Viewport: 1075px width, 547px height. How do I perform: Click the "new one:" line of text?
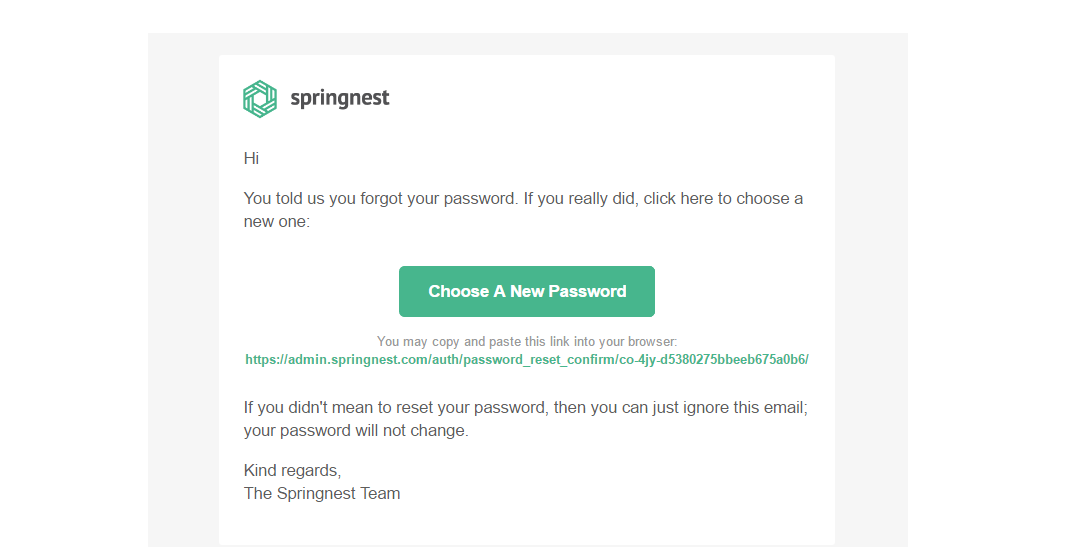(x=277, y=221)
